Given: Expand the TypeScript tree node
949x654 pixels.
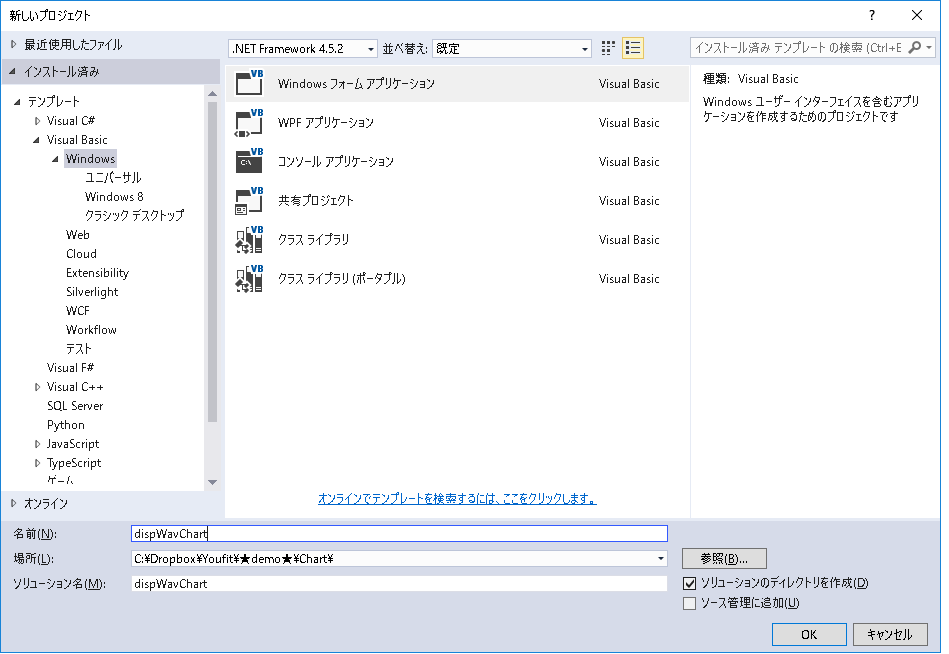Looking at the screenshot, I should (38, 463).
